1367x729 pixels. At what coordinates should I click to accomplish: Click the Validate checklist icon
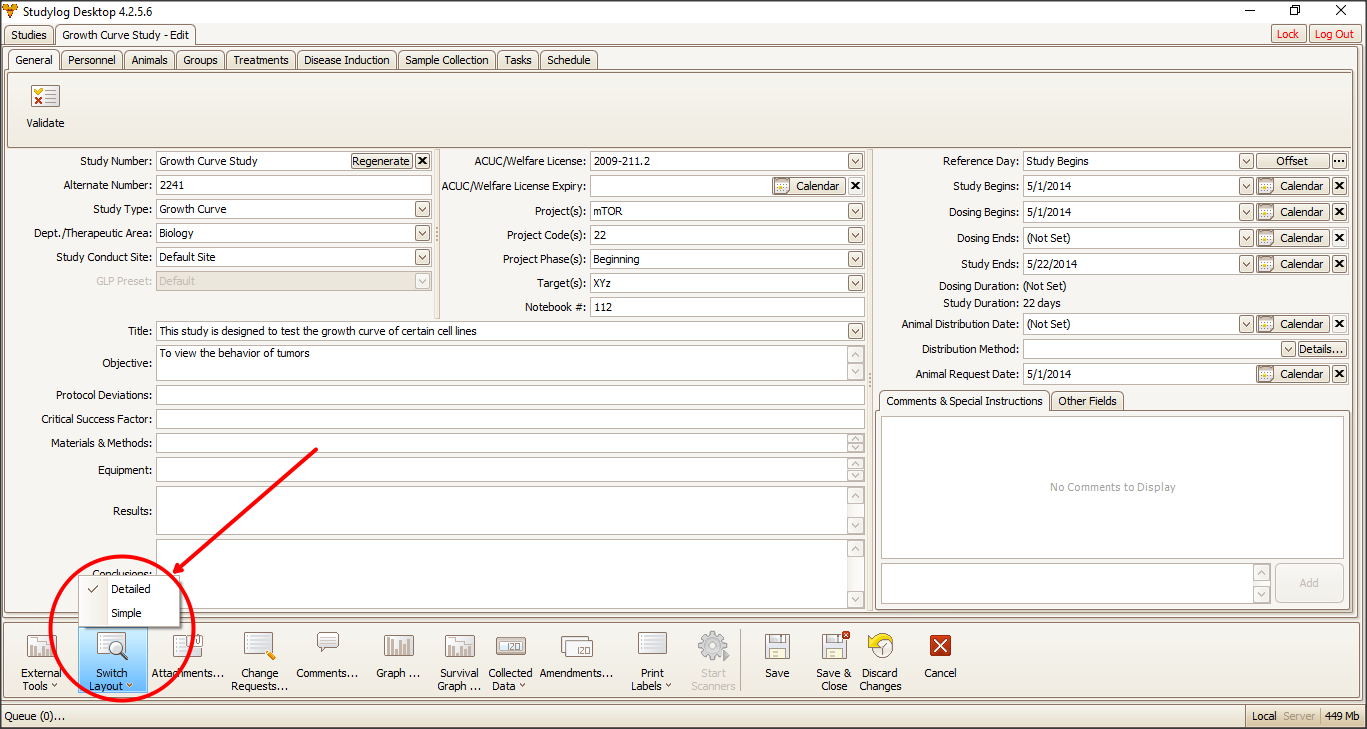click(45, 97)
